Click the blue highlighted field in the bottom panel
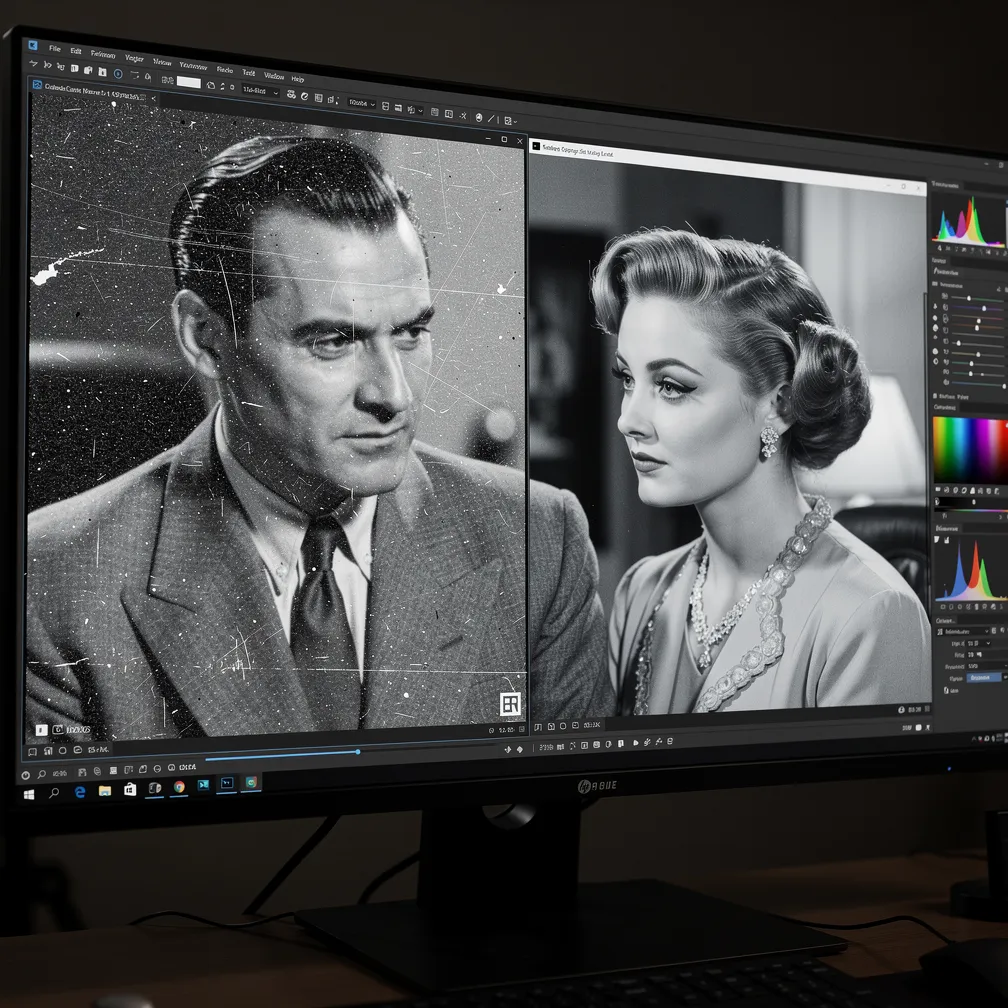The height and width of the screenshot is (1008, 1008). (984, 677)
